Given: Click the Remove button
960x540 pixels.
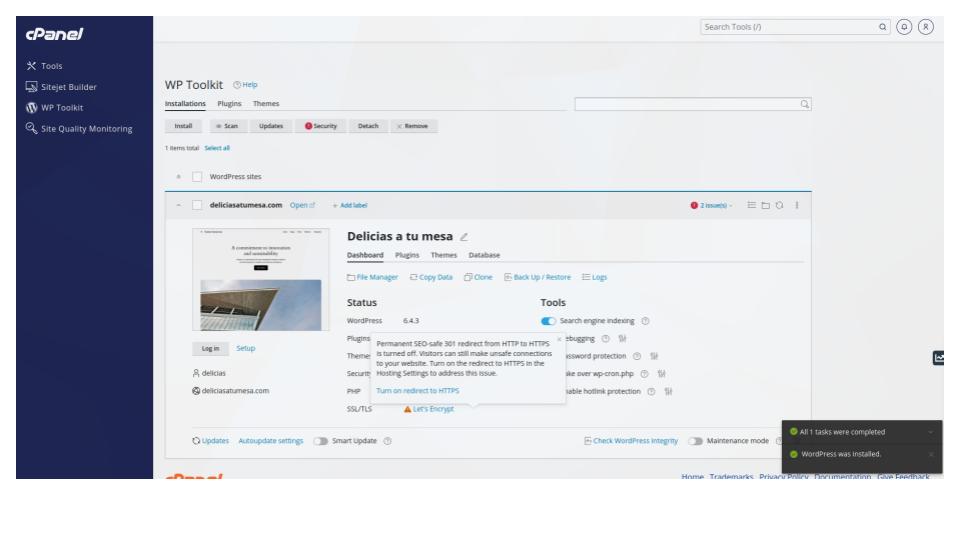Looking at the screenshot, I should point(413,126).
